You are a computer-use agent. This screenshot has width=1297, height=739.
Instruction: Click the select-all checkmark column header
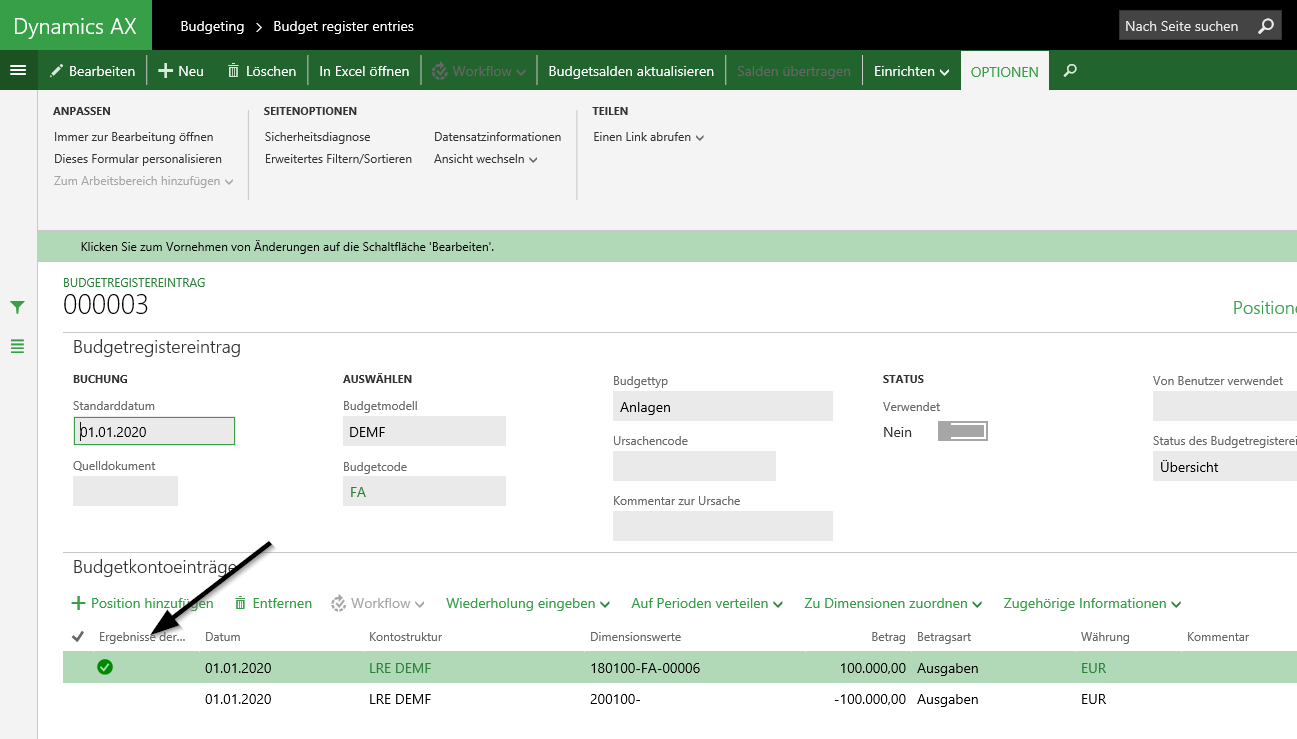click(x=78, y=637)
